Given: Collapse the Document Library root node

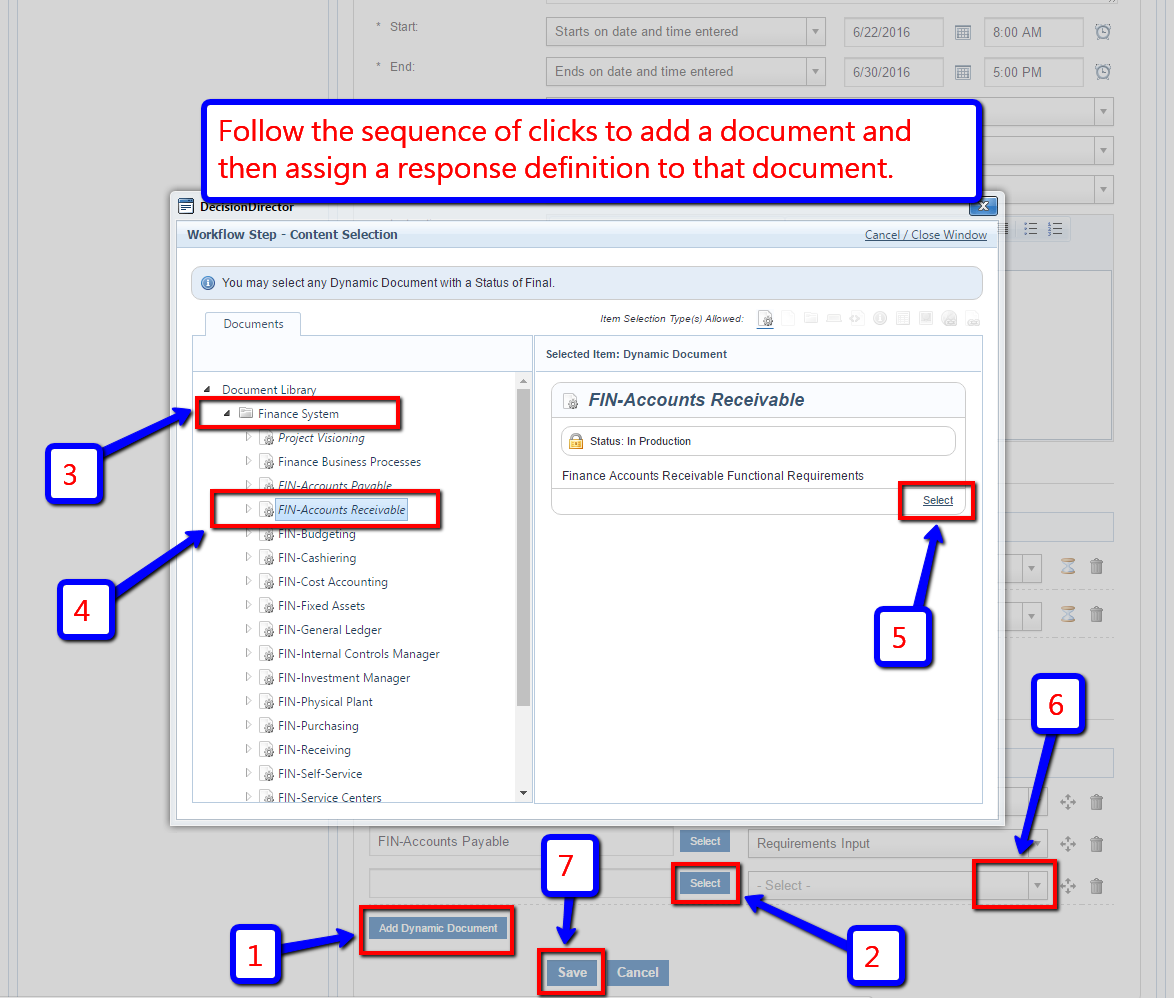Looking at the screenshot, I should [x=207, y=389].
